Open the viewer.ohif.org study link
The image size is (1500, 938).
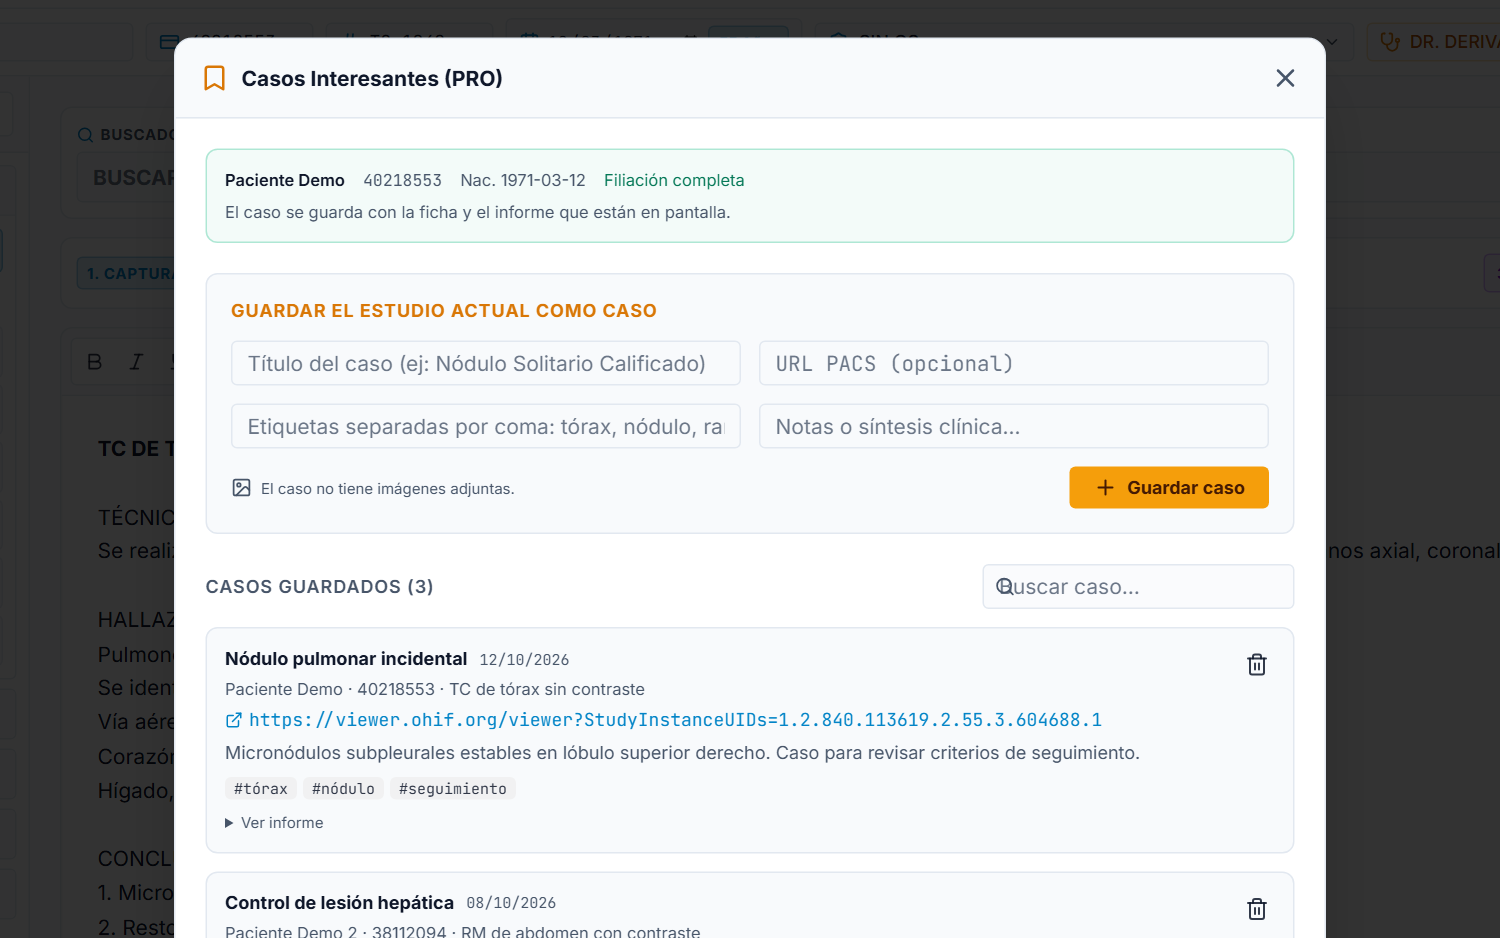[x=675, y=720]
